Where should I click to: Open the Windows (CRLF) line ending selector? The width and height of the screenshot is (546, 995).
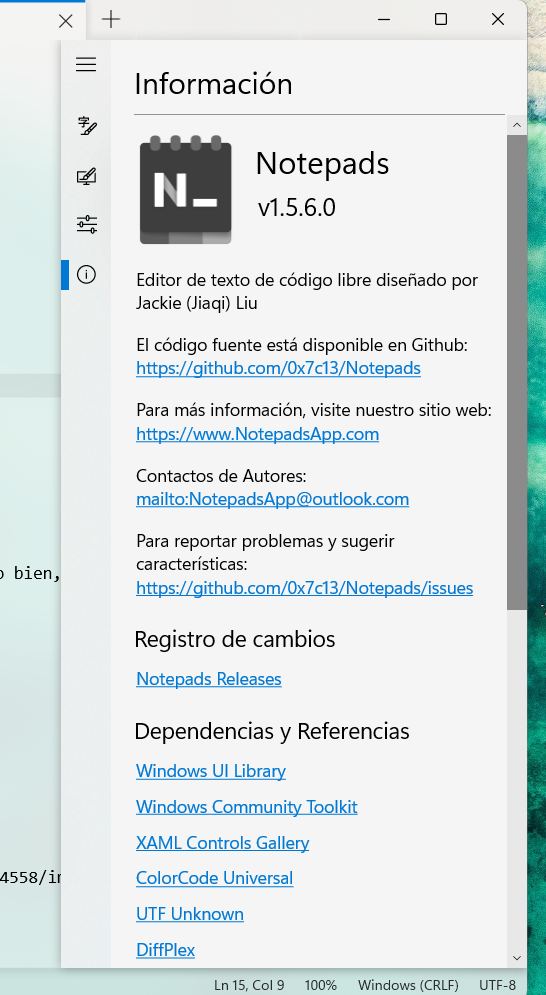[408, 985]
